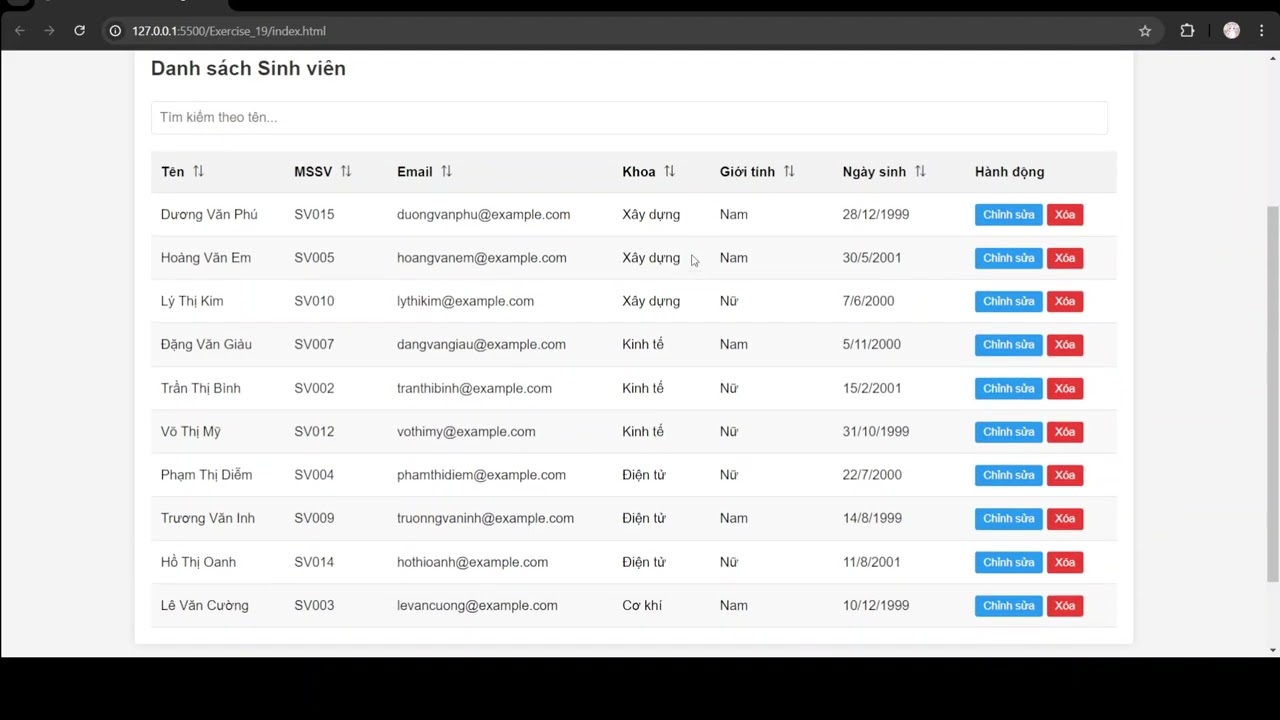Click email hothioanh@example.com

472,562
